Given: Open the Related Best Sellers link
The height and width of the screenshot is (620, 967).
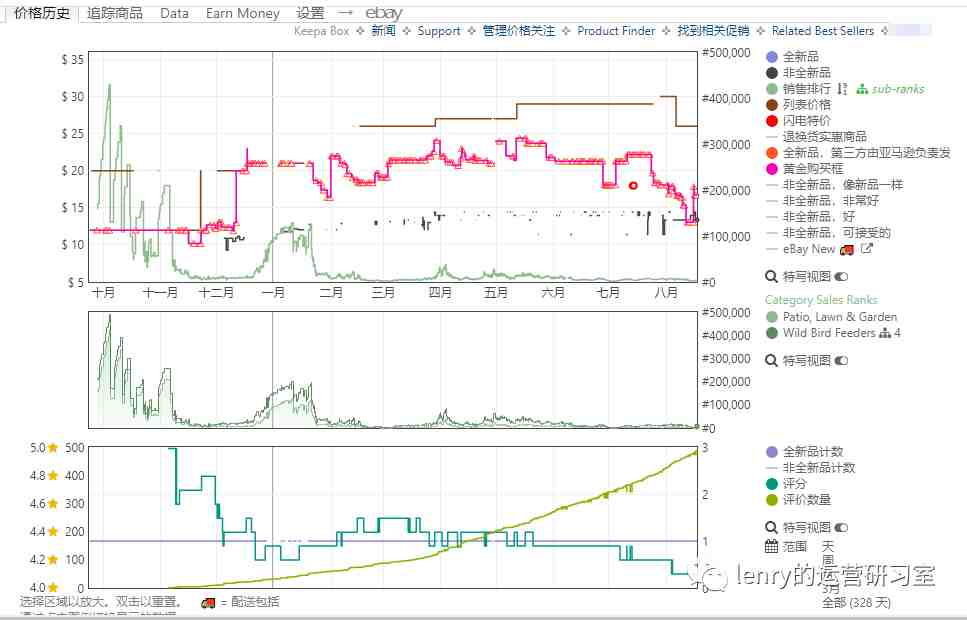Looking at the screenshot, I should (823, 31).
